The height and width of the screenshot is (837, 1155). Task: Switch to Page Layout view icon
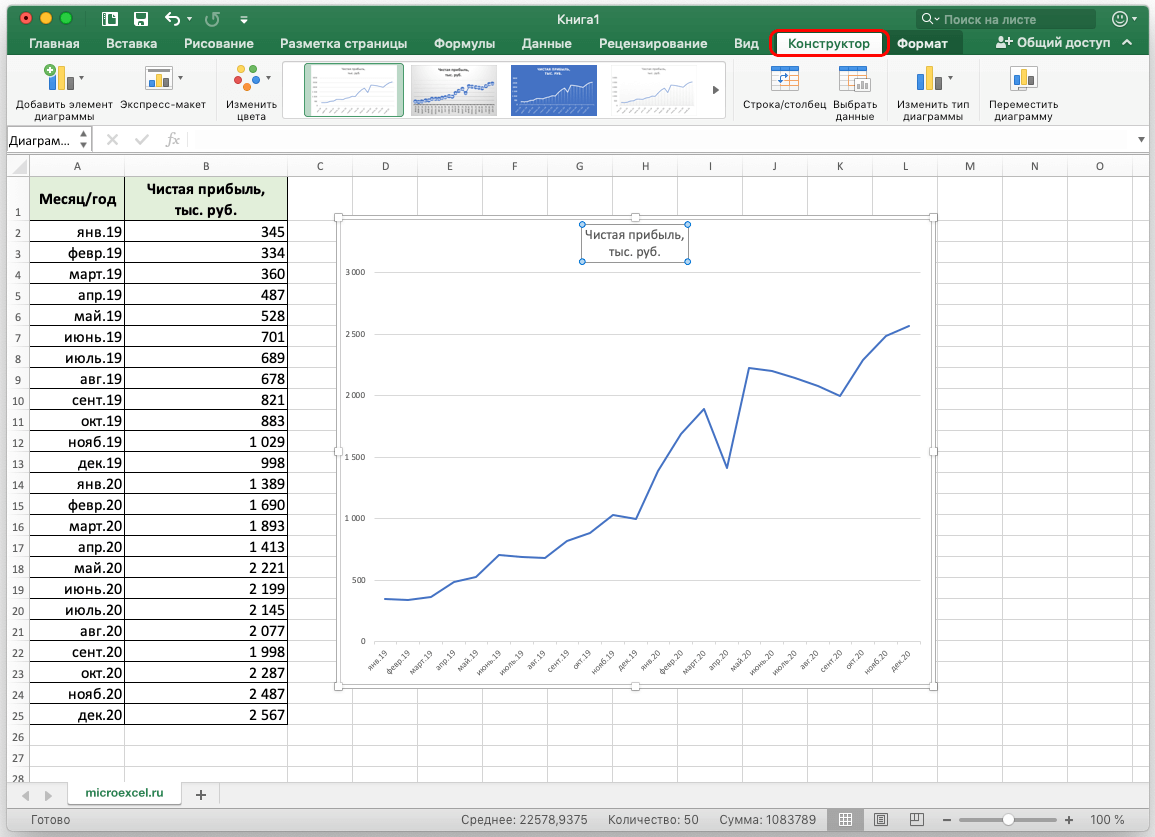point(881,819)
